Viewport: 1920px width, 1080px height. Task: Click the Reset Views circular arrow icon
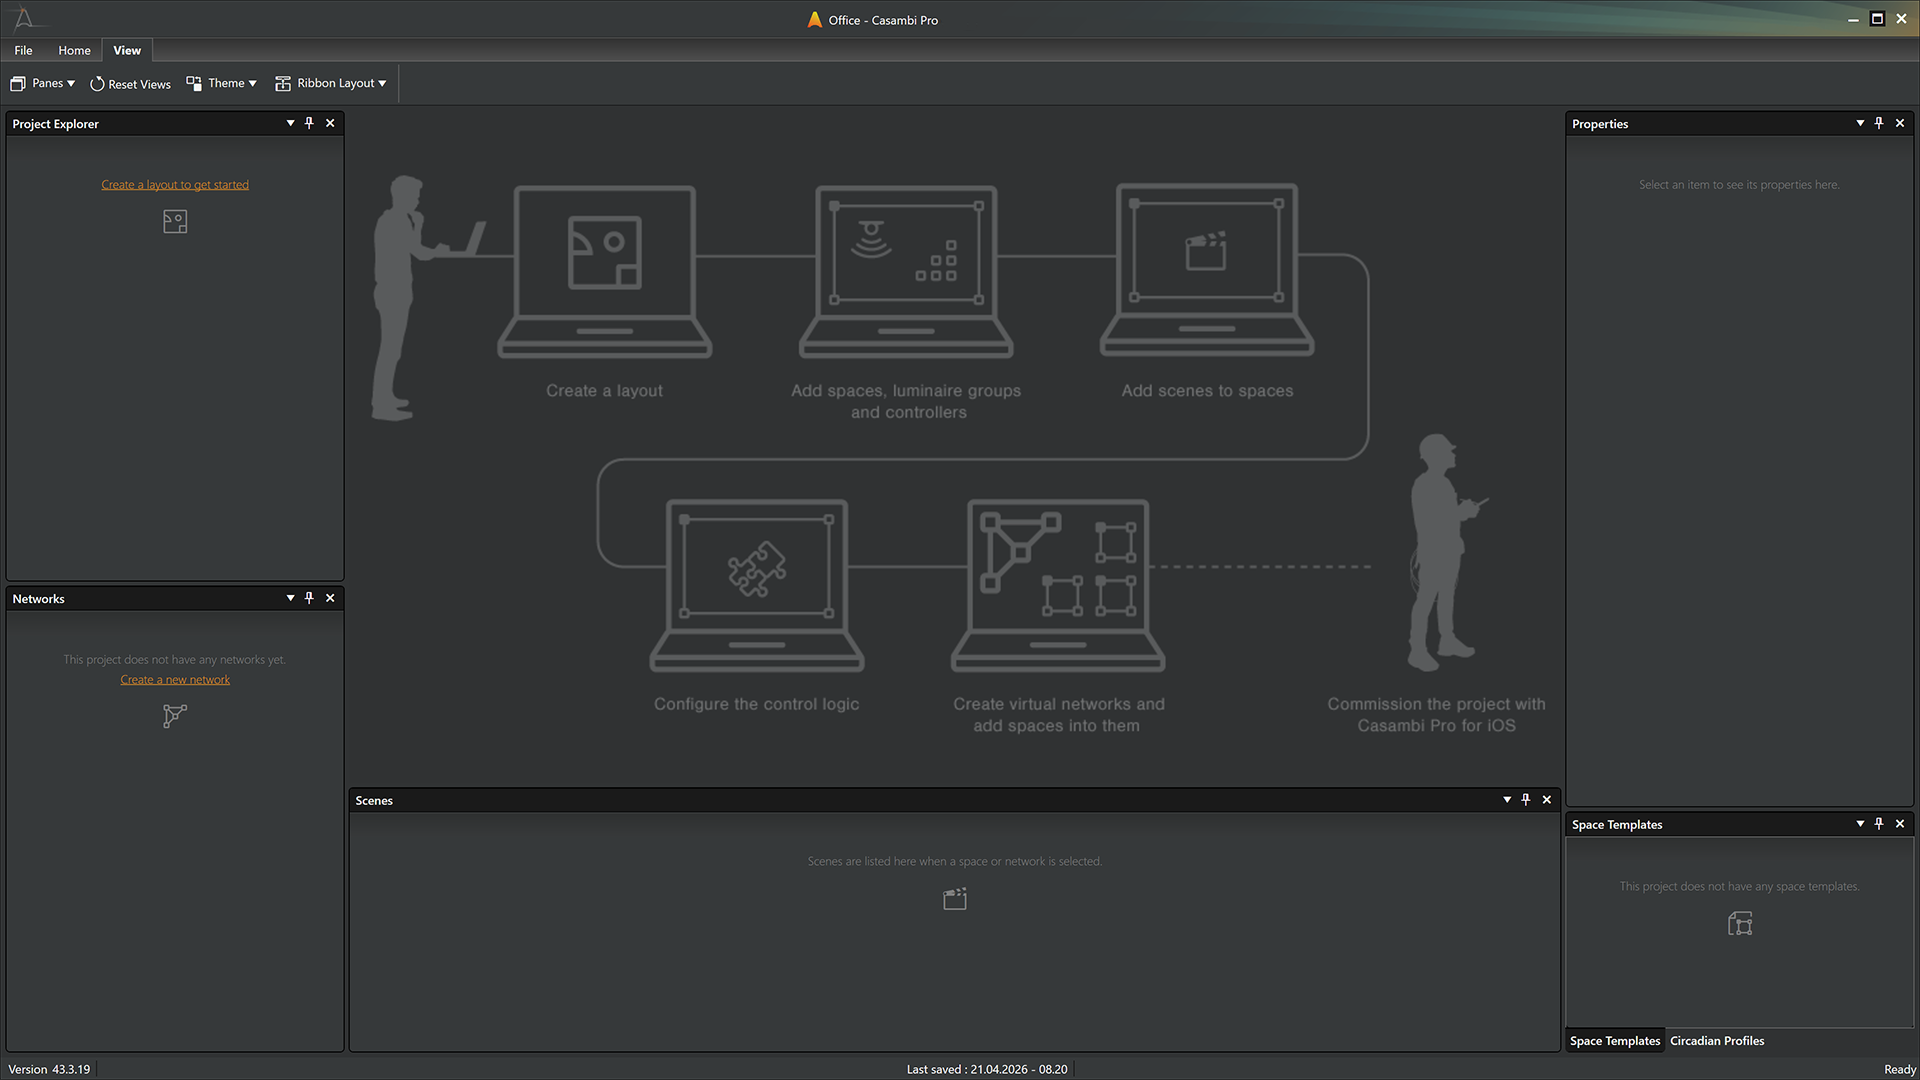tap(97, 84)
